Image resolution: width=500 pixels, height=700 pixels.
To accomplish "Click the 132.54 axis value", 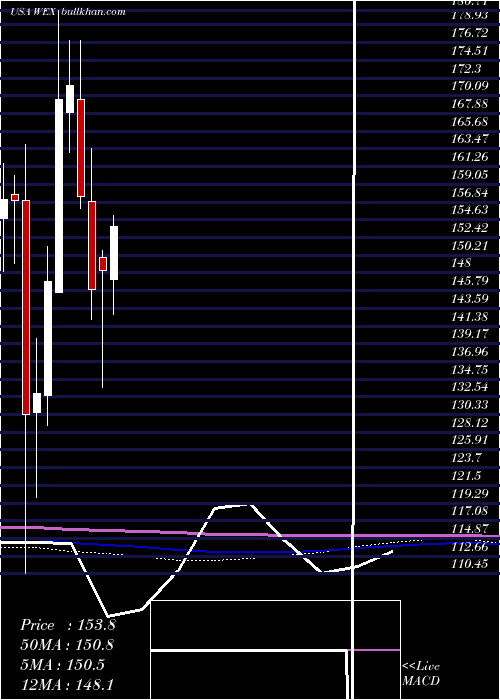I will [x=469, y=387].
